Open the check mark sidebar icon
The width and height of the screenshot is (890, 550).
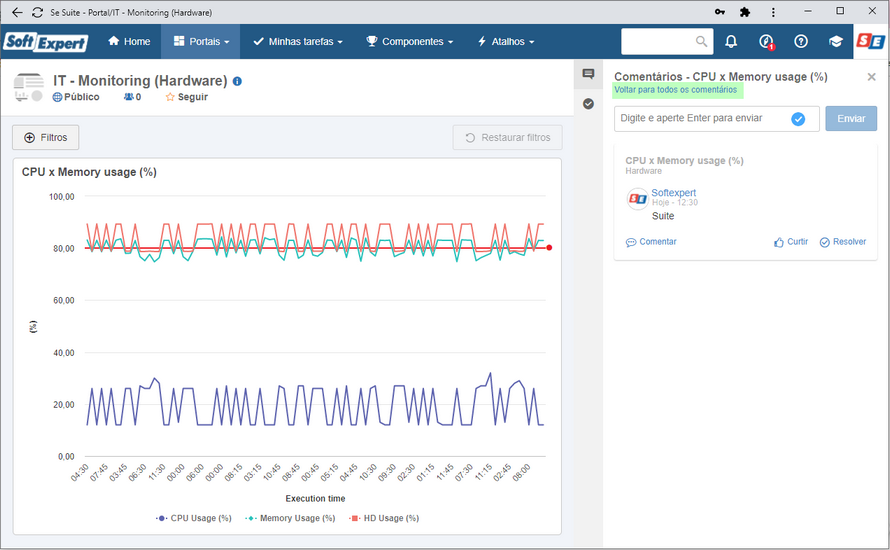pos(588,104)
